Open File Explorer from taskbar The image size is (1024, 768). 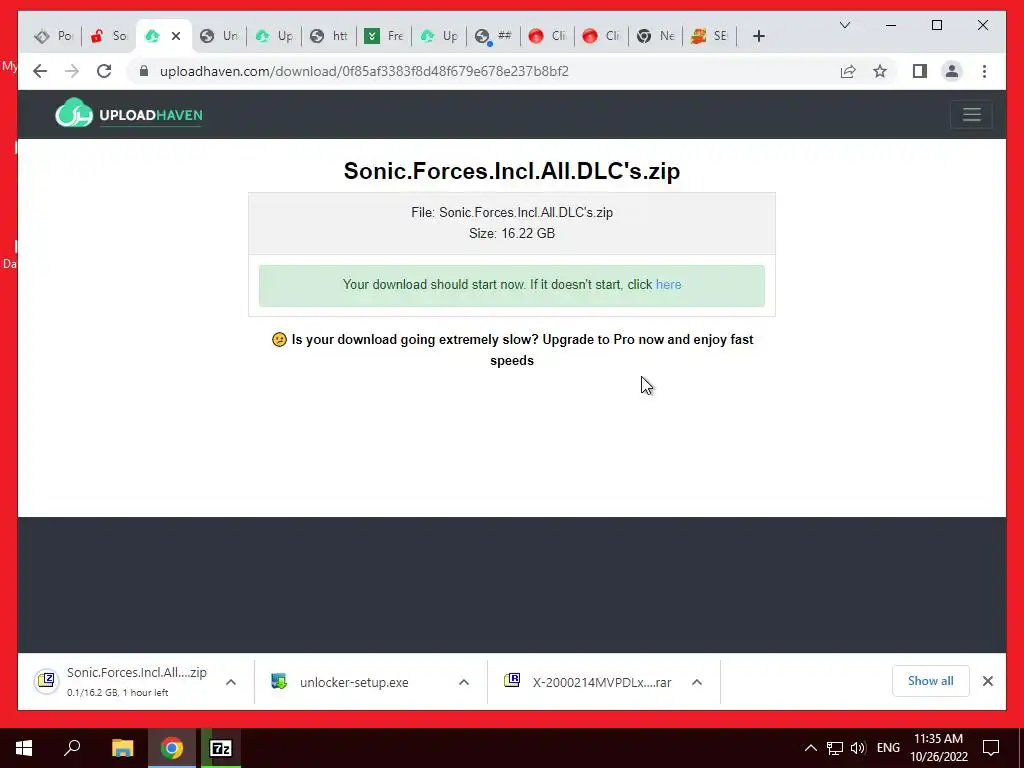pyautogui.click(x=122, y=748)
